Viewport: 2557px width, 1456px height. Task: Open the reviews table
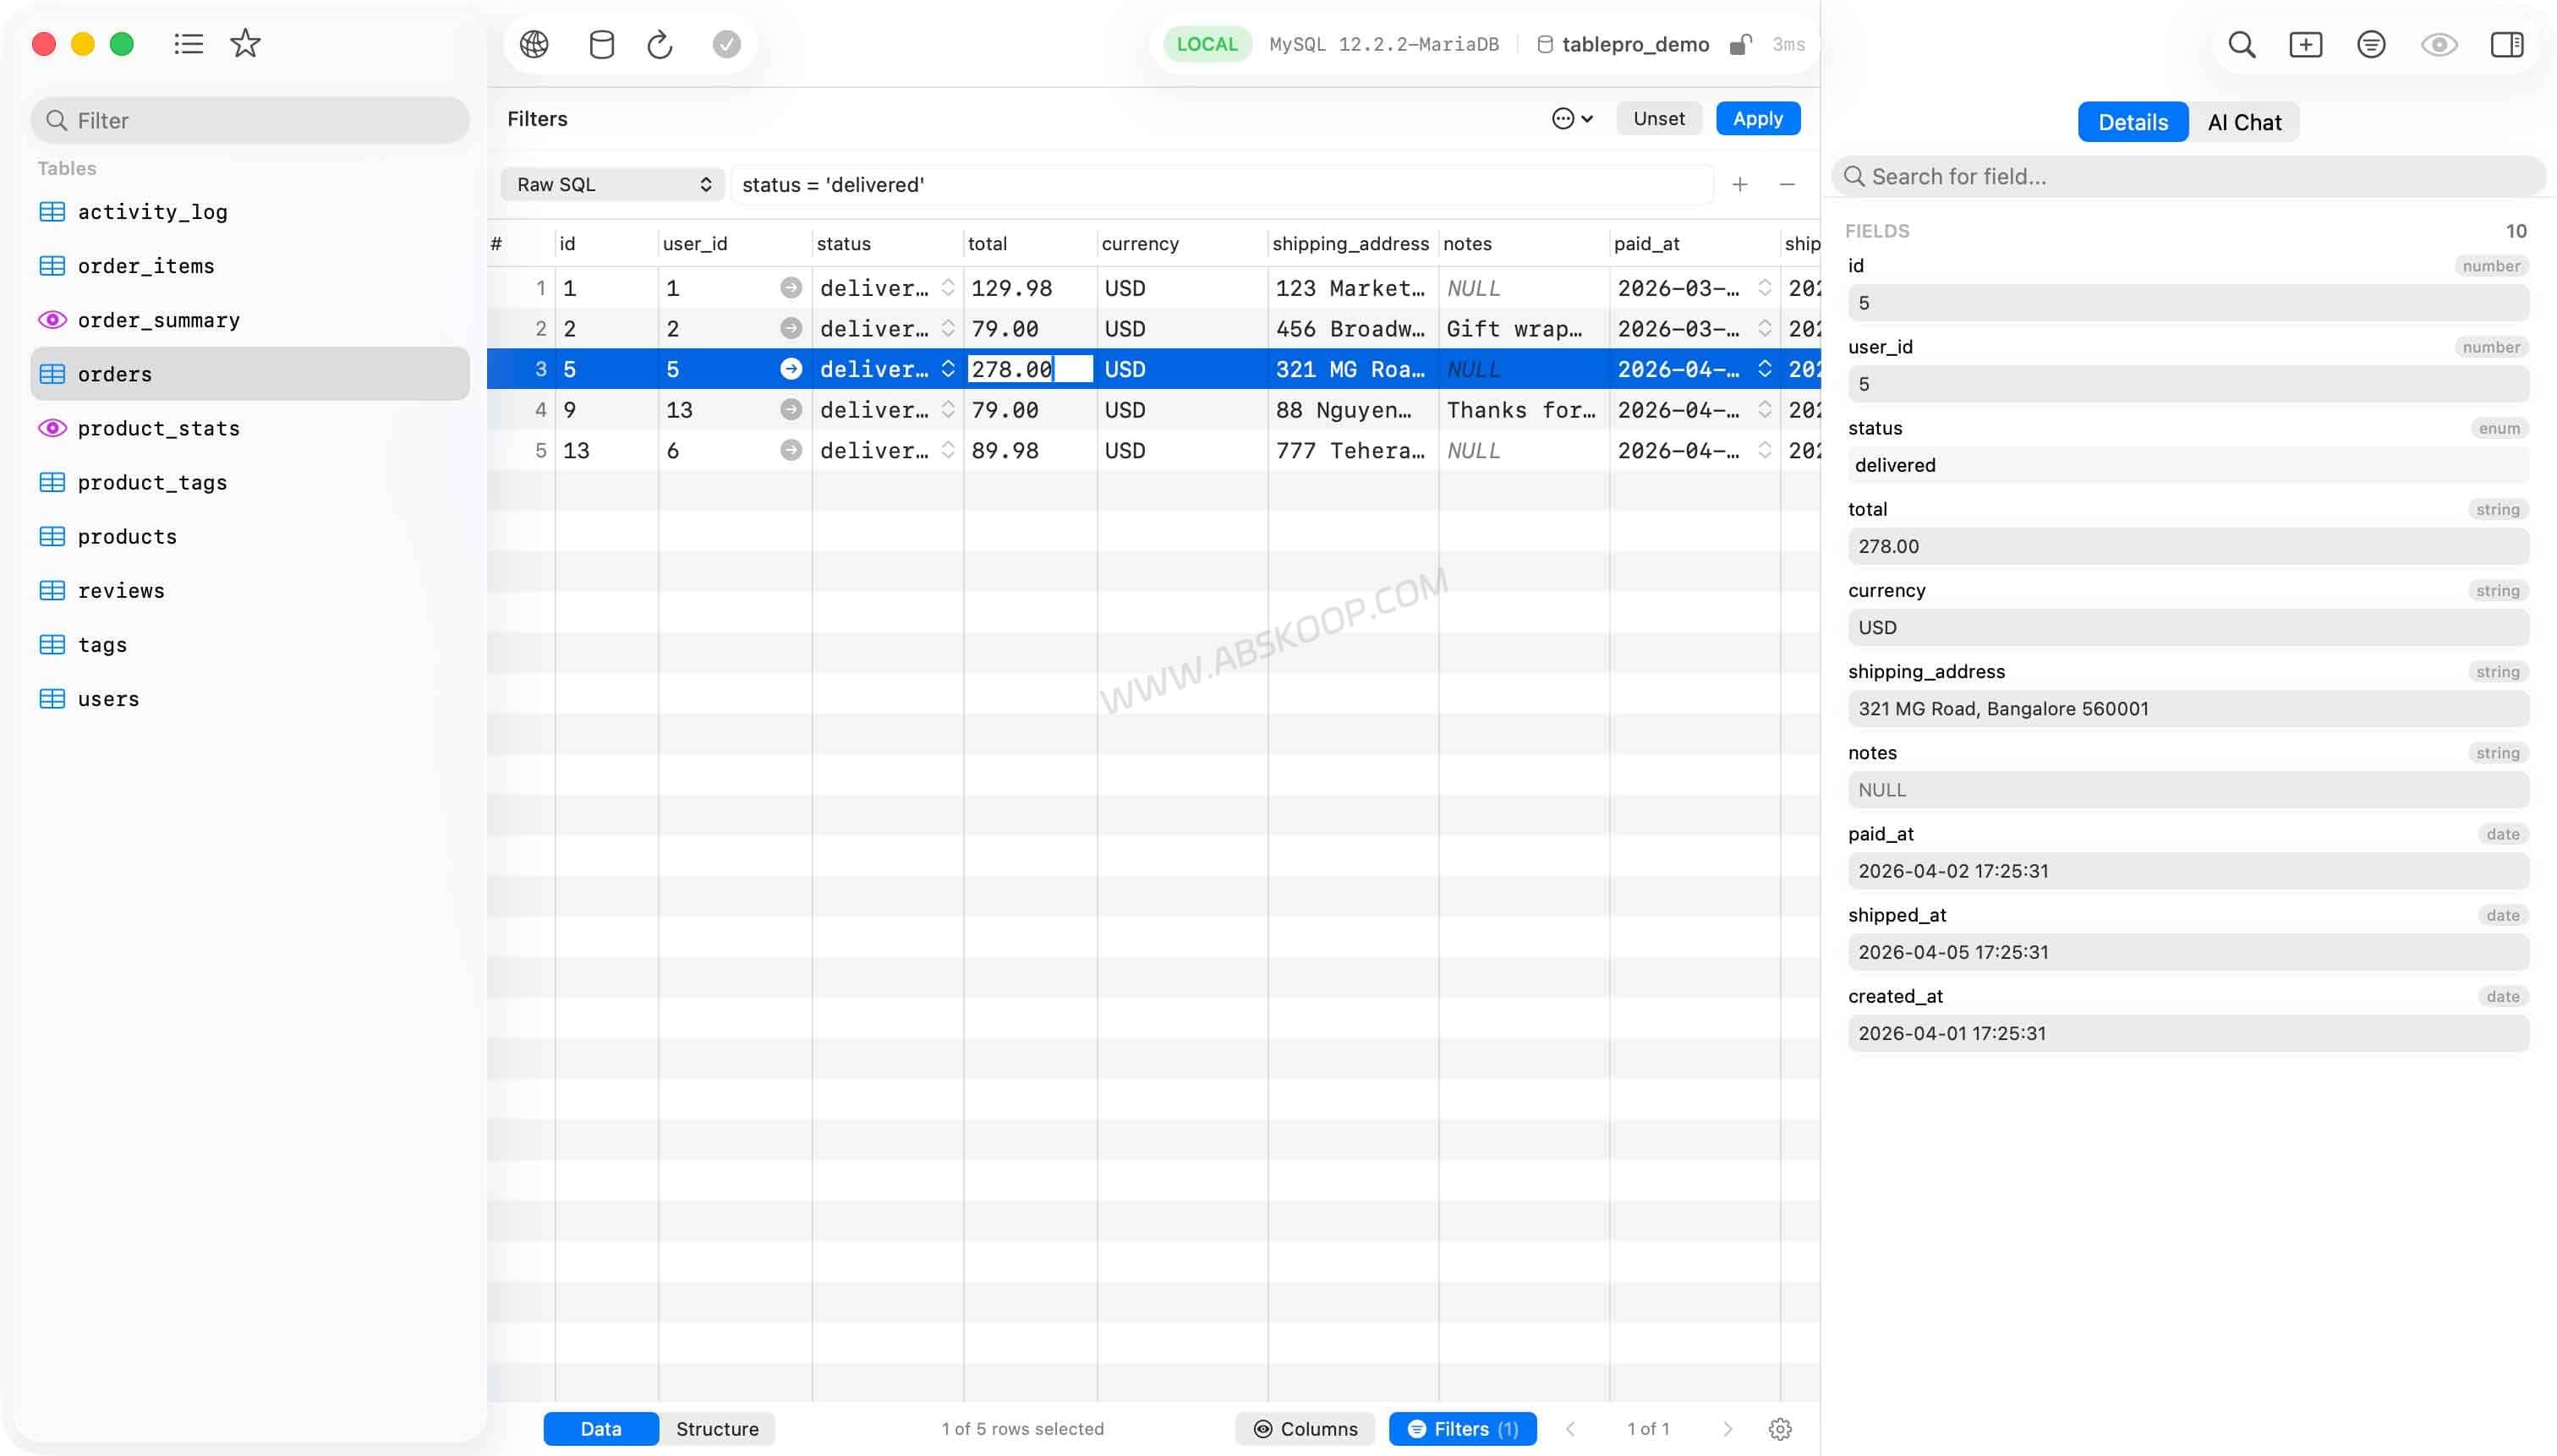[x=250, y=590]
